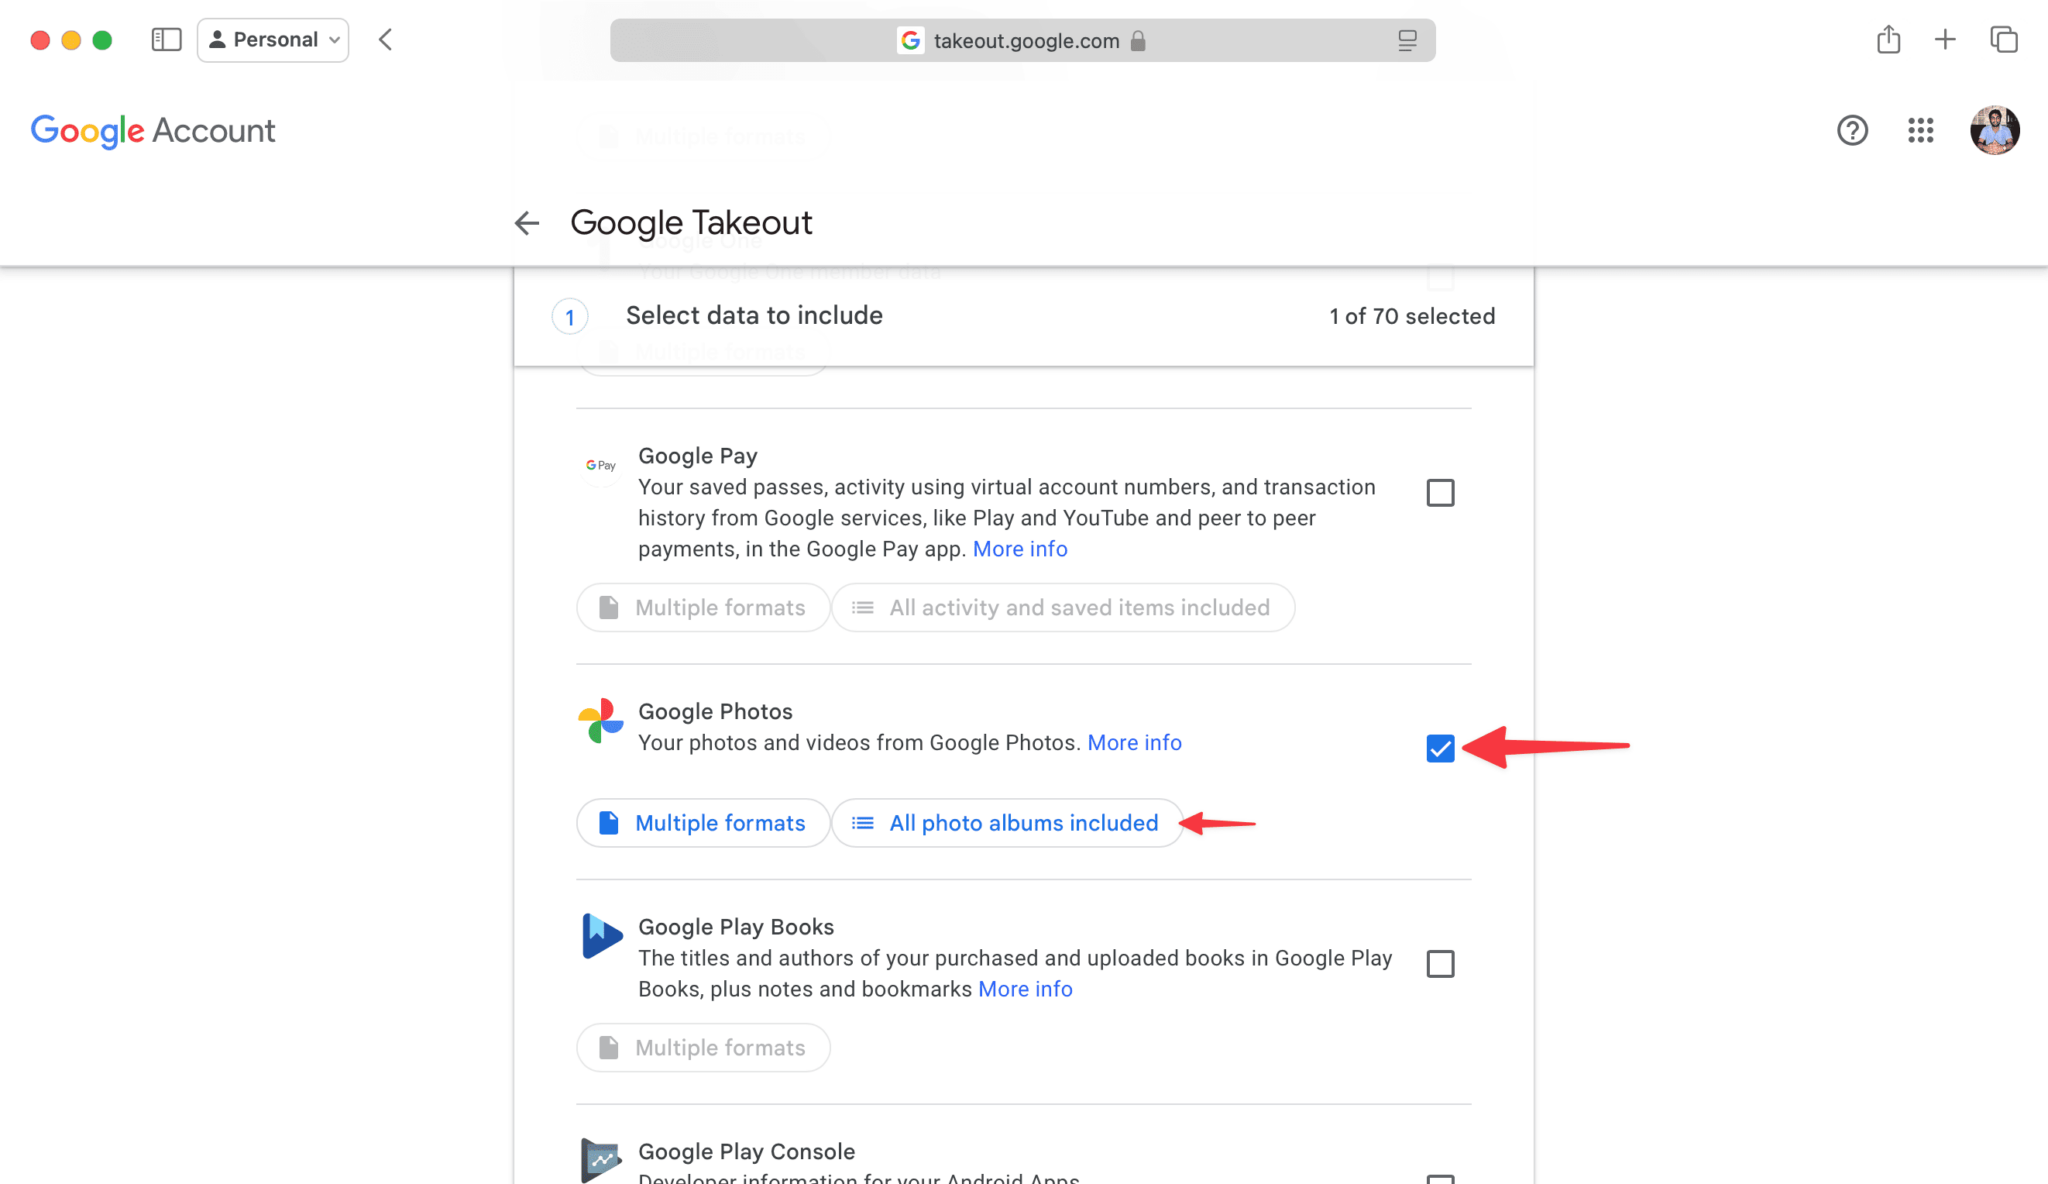
Task: Check the Google Pay checkbox
Action: coord(1440,493)
